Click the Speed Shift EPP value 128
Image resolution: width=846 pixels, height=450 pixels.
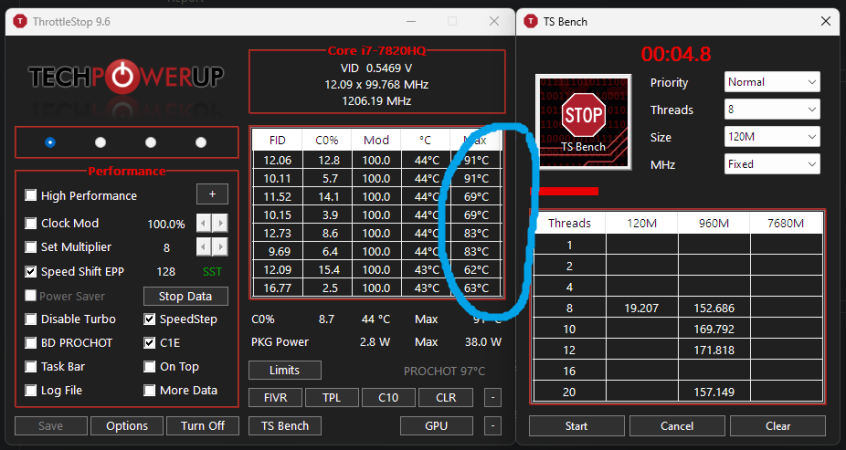click(x=166, y=271)
